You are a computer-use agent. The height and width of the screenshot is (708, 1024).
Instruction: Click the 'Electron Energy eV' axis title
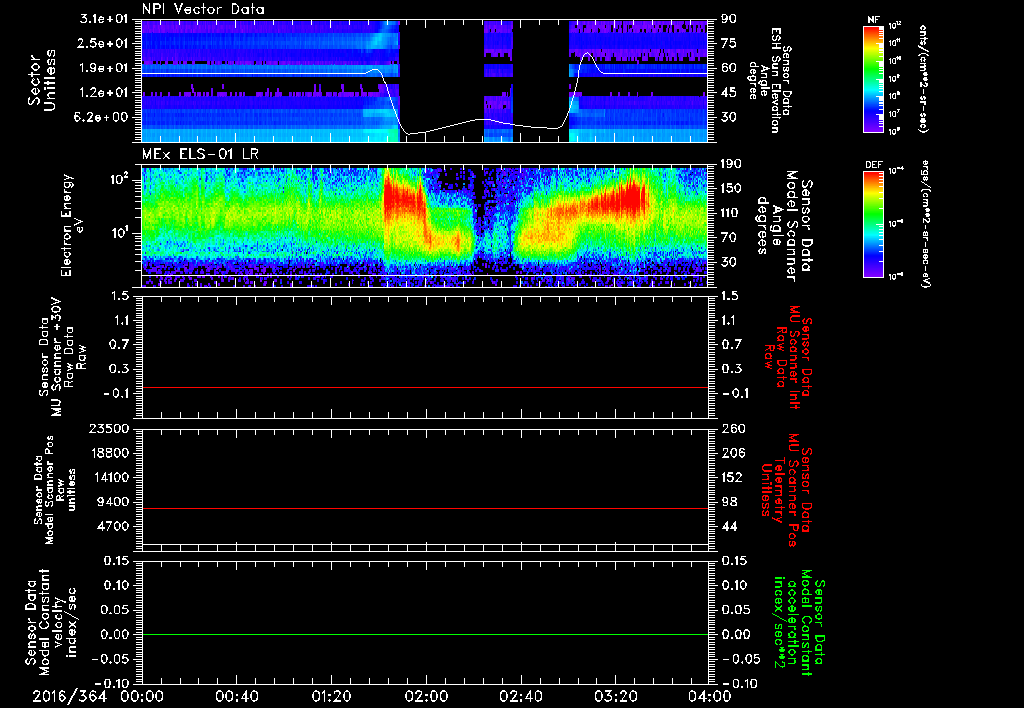[74, 225]
